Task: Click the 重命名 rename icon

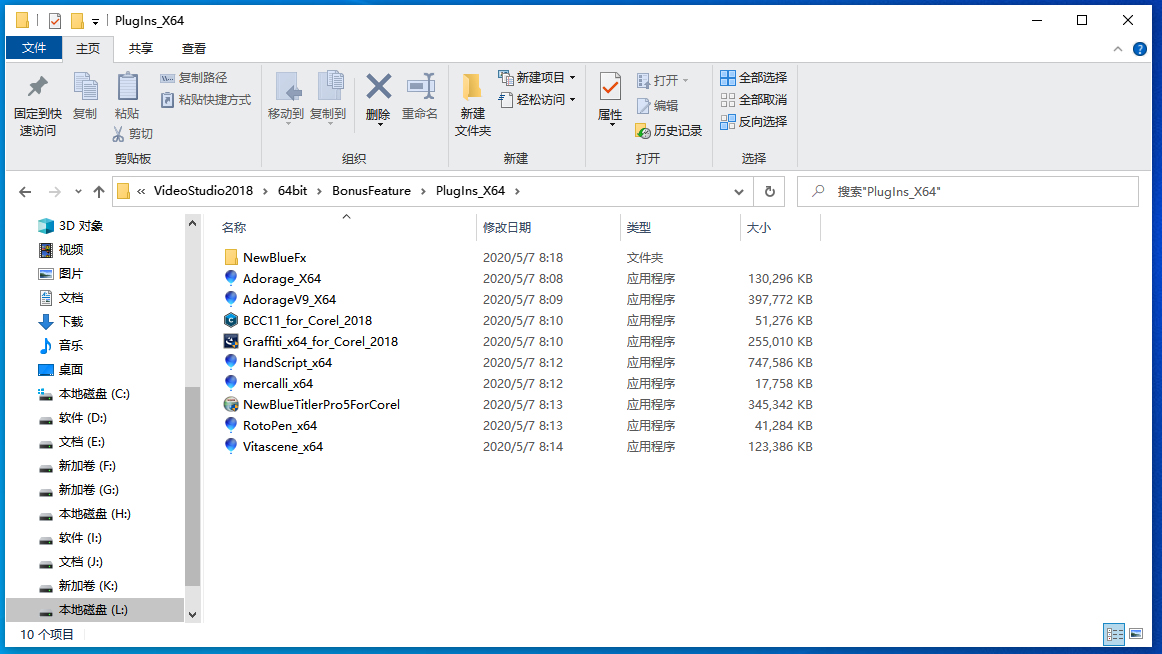Action: [x=420, y=87]
